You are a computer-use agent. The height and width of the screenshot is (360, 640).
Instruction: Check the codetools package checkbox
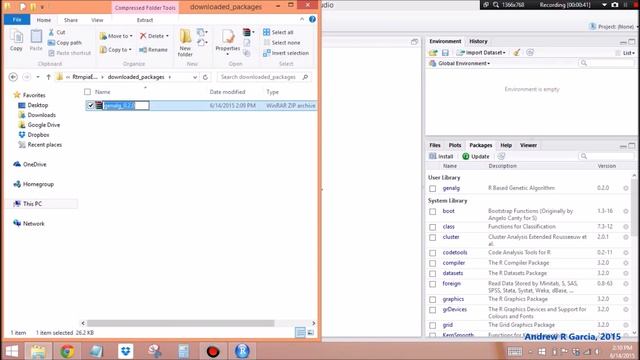[433, 253]
